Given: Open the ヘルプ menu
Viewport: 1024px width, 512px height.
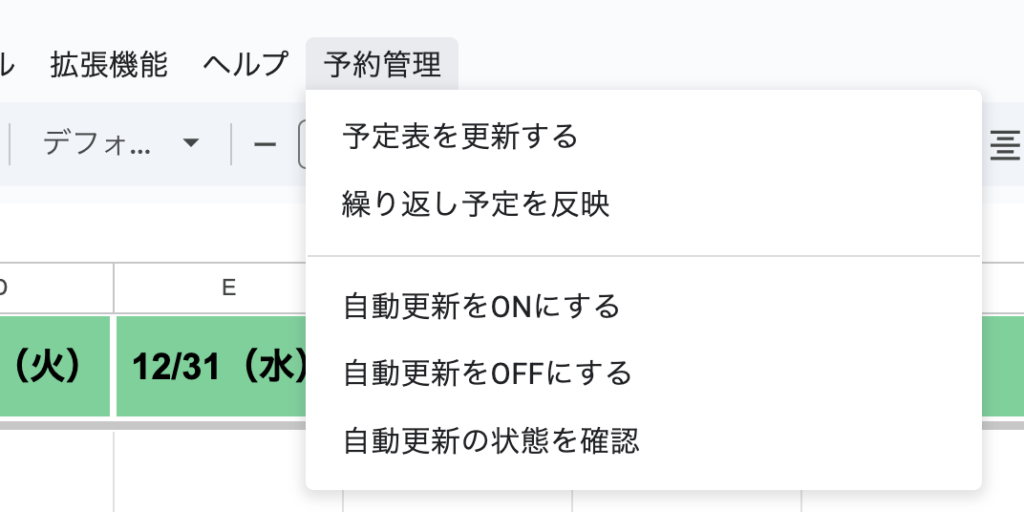Looking at the screenshot, I should click(245, 64).
